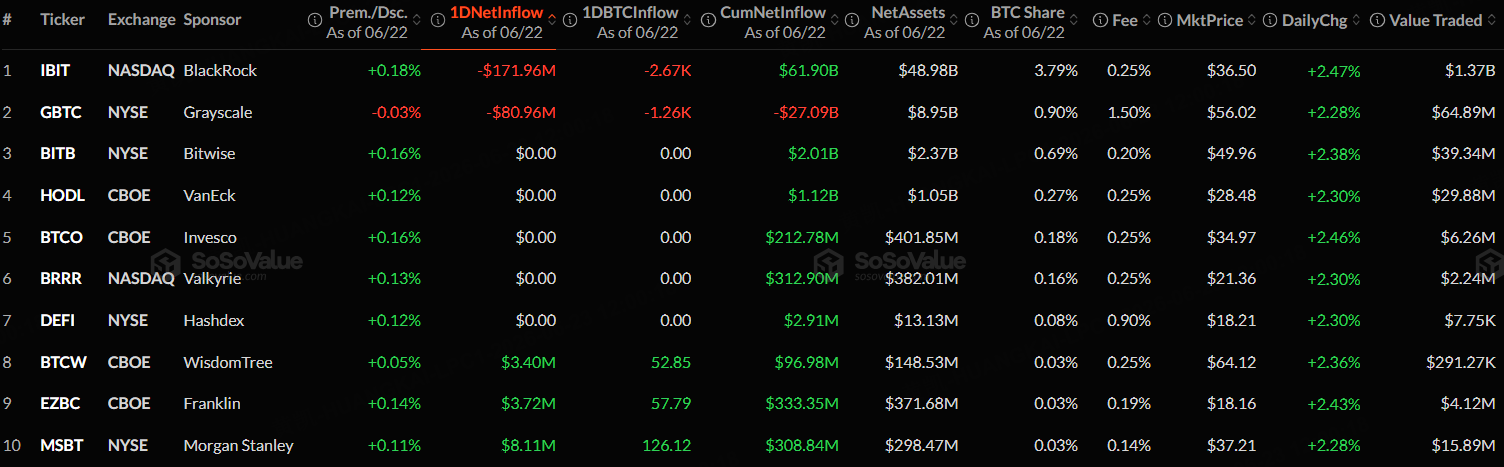Click GBTC net inflow value -$80.96M
The height and width of the screenshot is (467, 1504).
coord(521,112)
